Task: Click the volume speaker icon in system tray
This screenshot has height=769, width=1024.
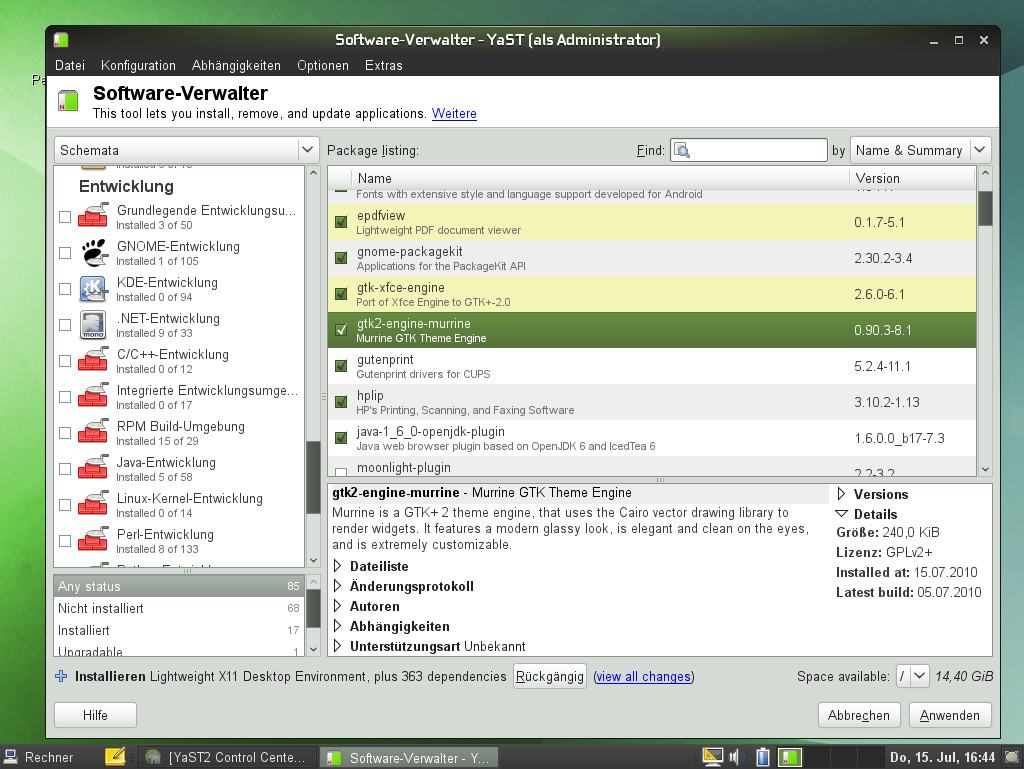Action: [x=735, y=757]
